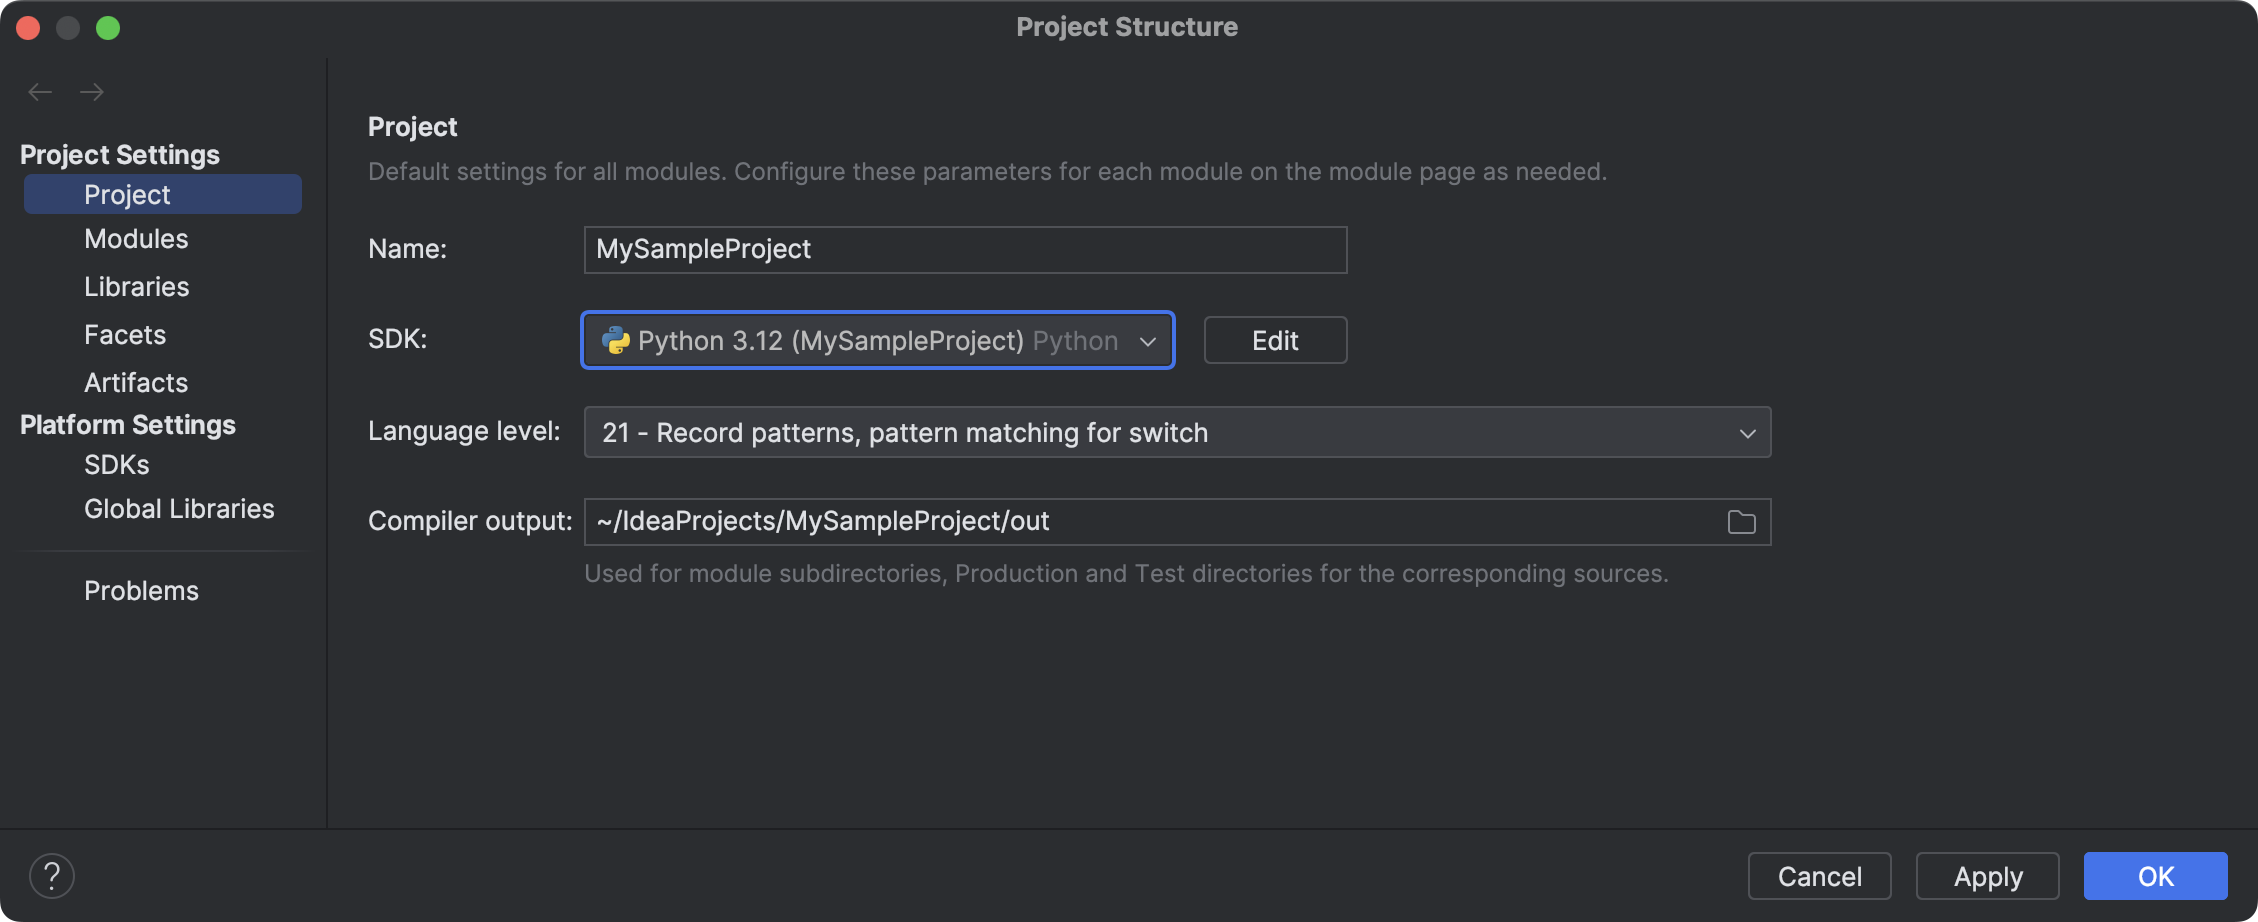
Task: Open the folder browser for Compiler output
Action: [x=1740, y=521]
